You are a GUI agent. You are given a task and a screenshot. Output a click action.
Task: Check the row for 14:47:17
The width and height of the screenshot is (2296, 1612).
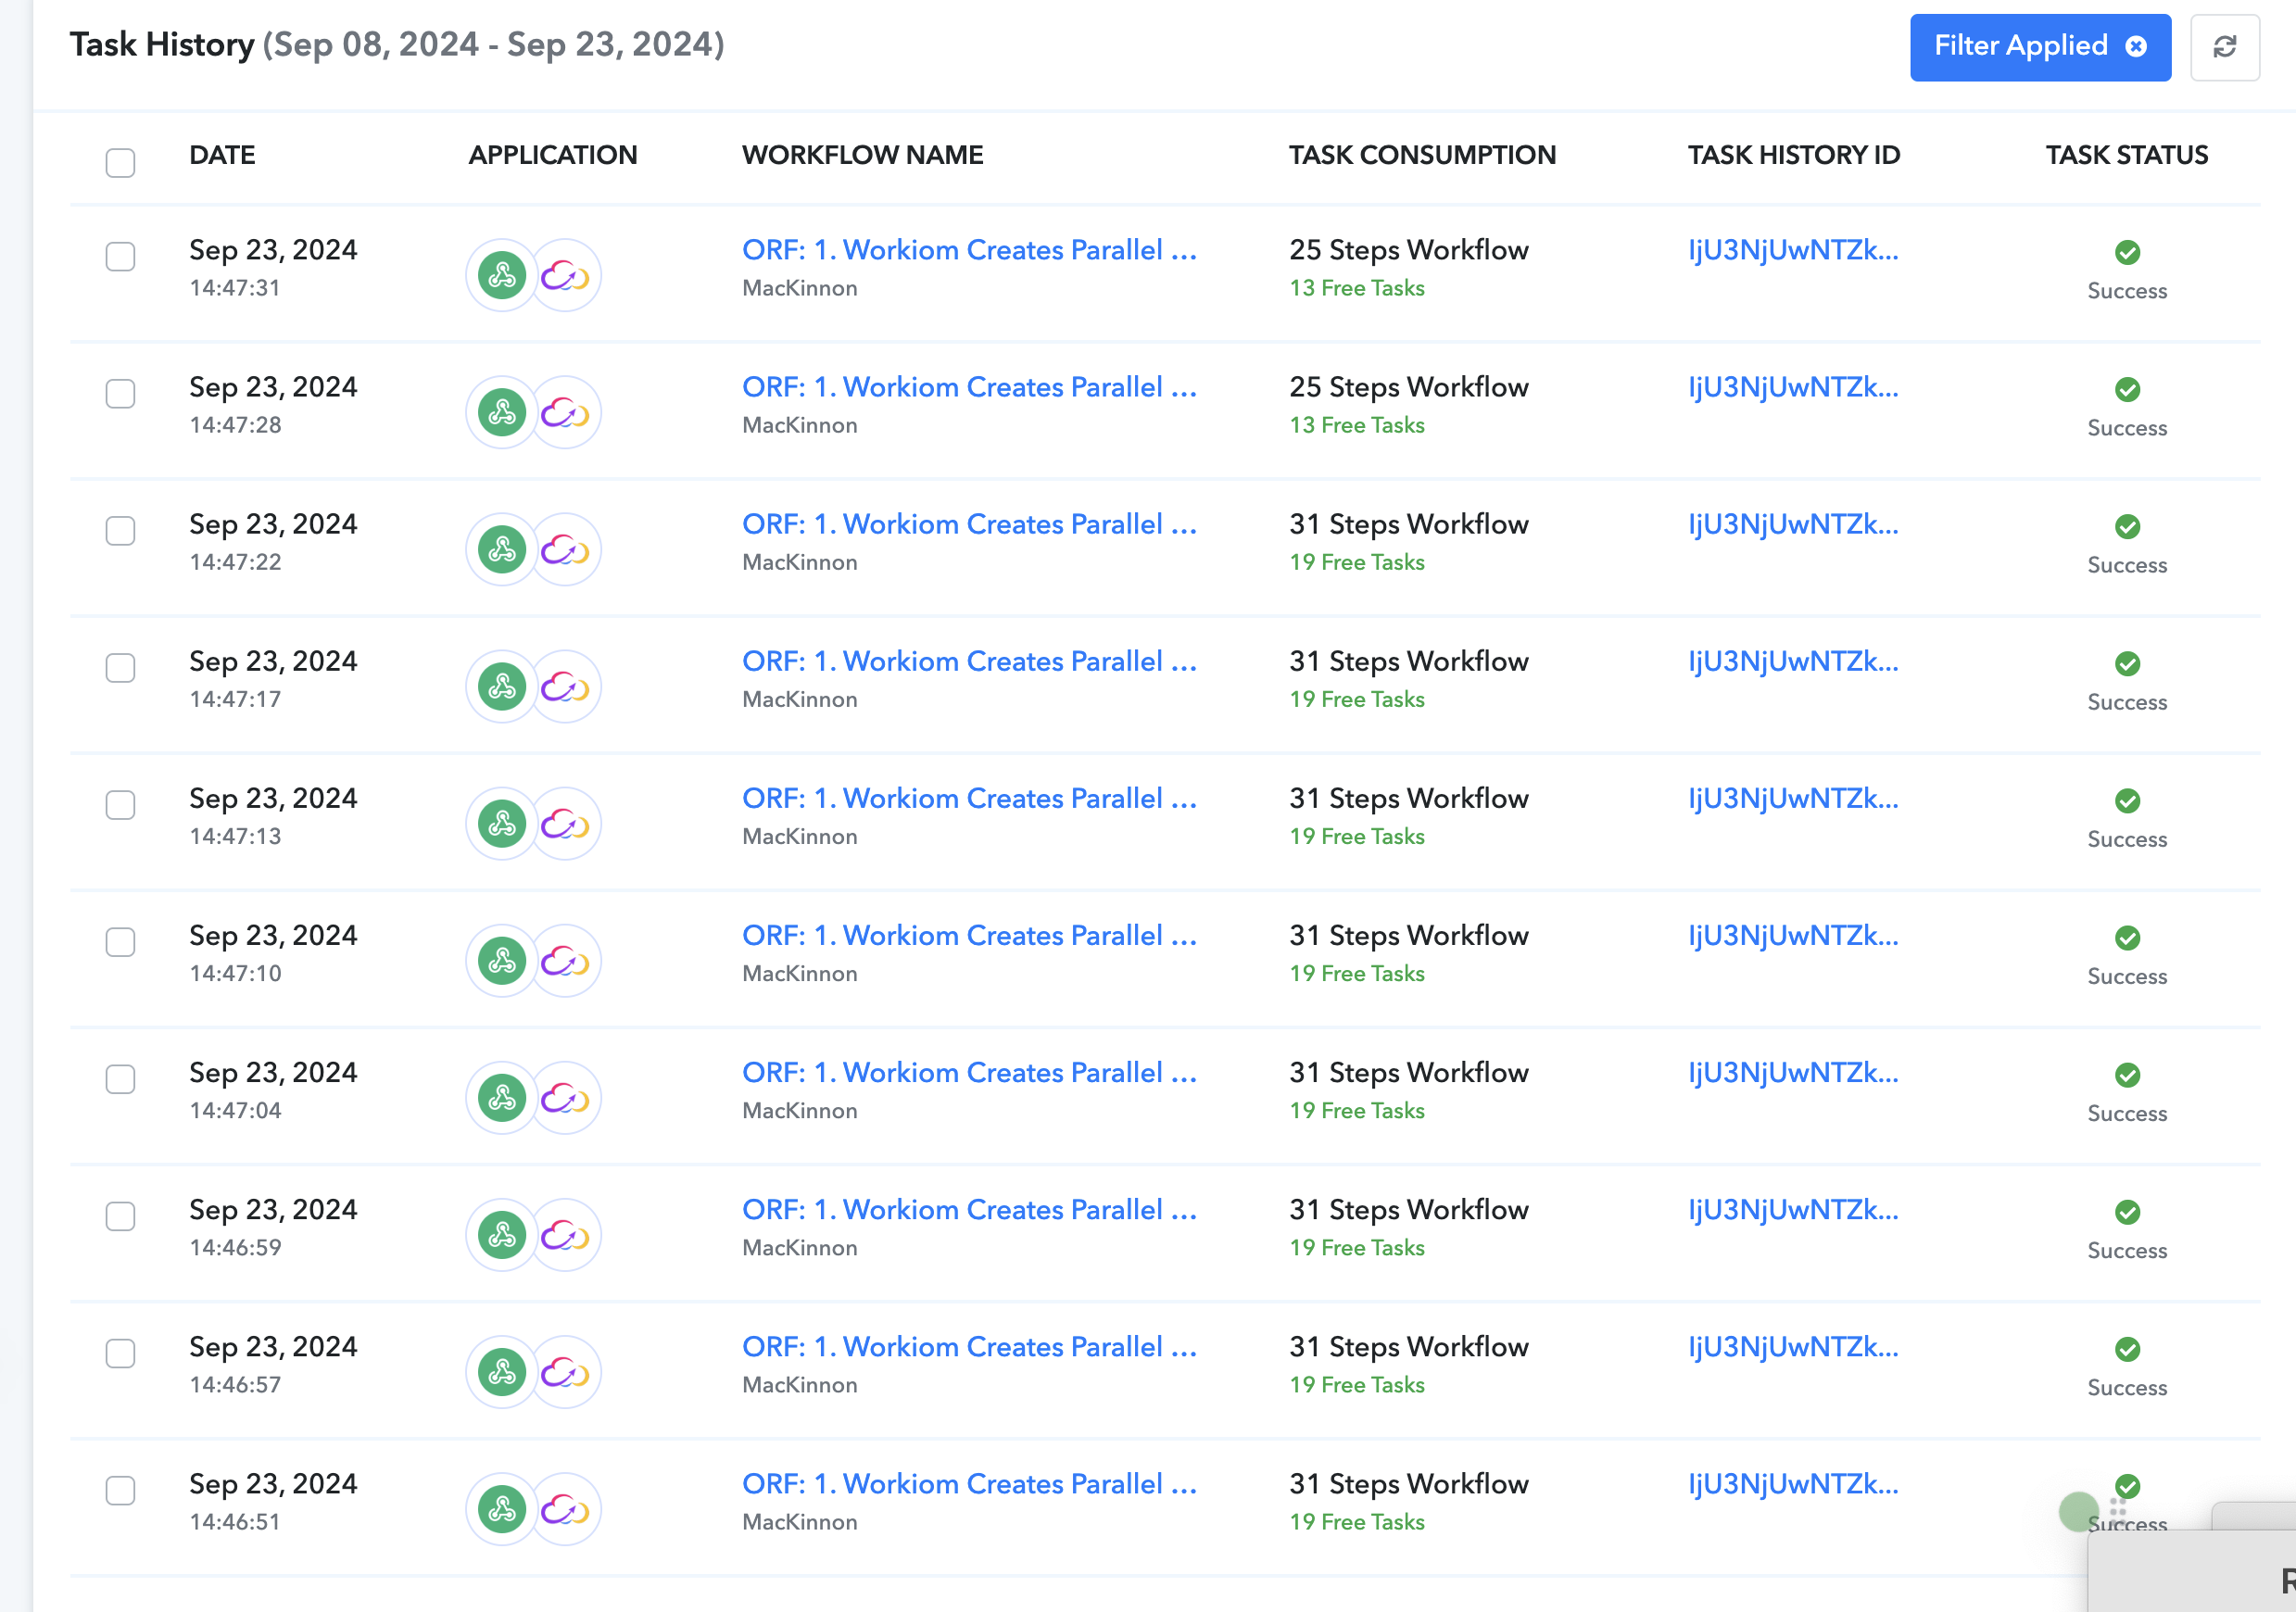[x=121, y=667]
